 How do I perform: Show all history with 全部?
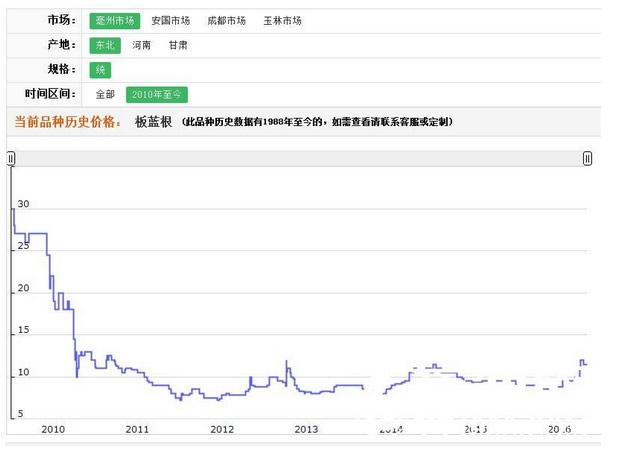point(105,94)
